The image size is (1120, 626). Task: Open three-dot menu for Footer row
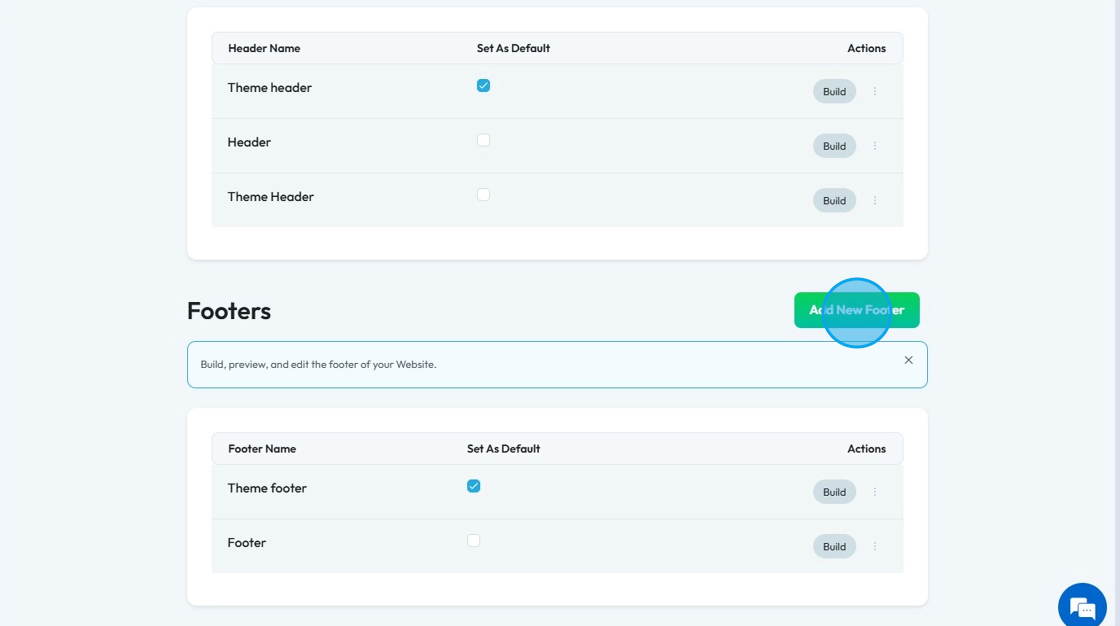coord(874,547)
